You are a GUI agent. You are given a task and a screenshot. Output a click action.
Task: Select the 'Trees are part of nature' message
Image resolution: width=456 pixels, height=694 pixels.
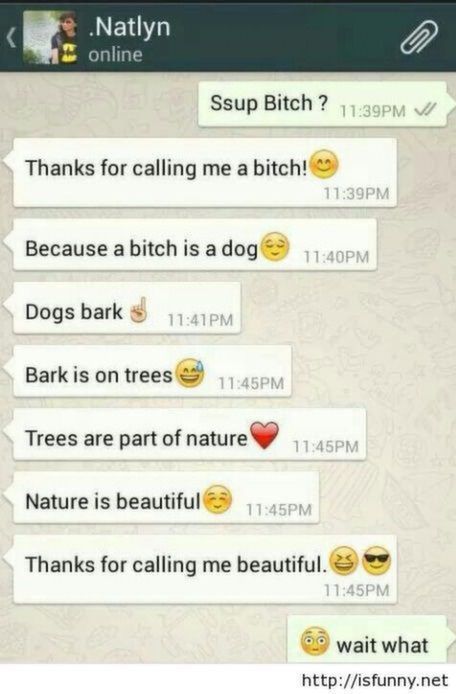coord(189,435)
